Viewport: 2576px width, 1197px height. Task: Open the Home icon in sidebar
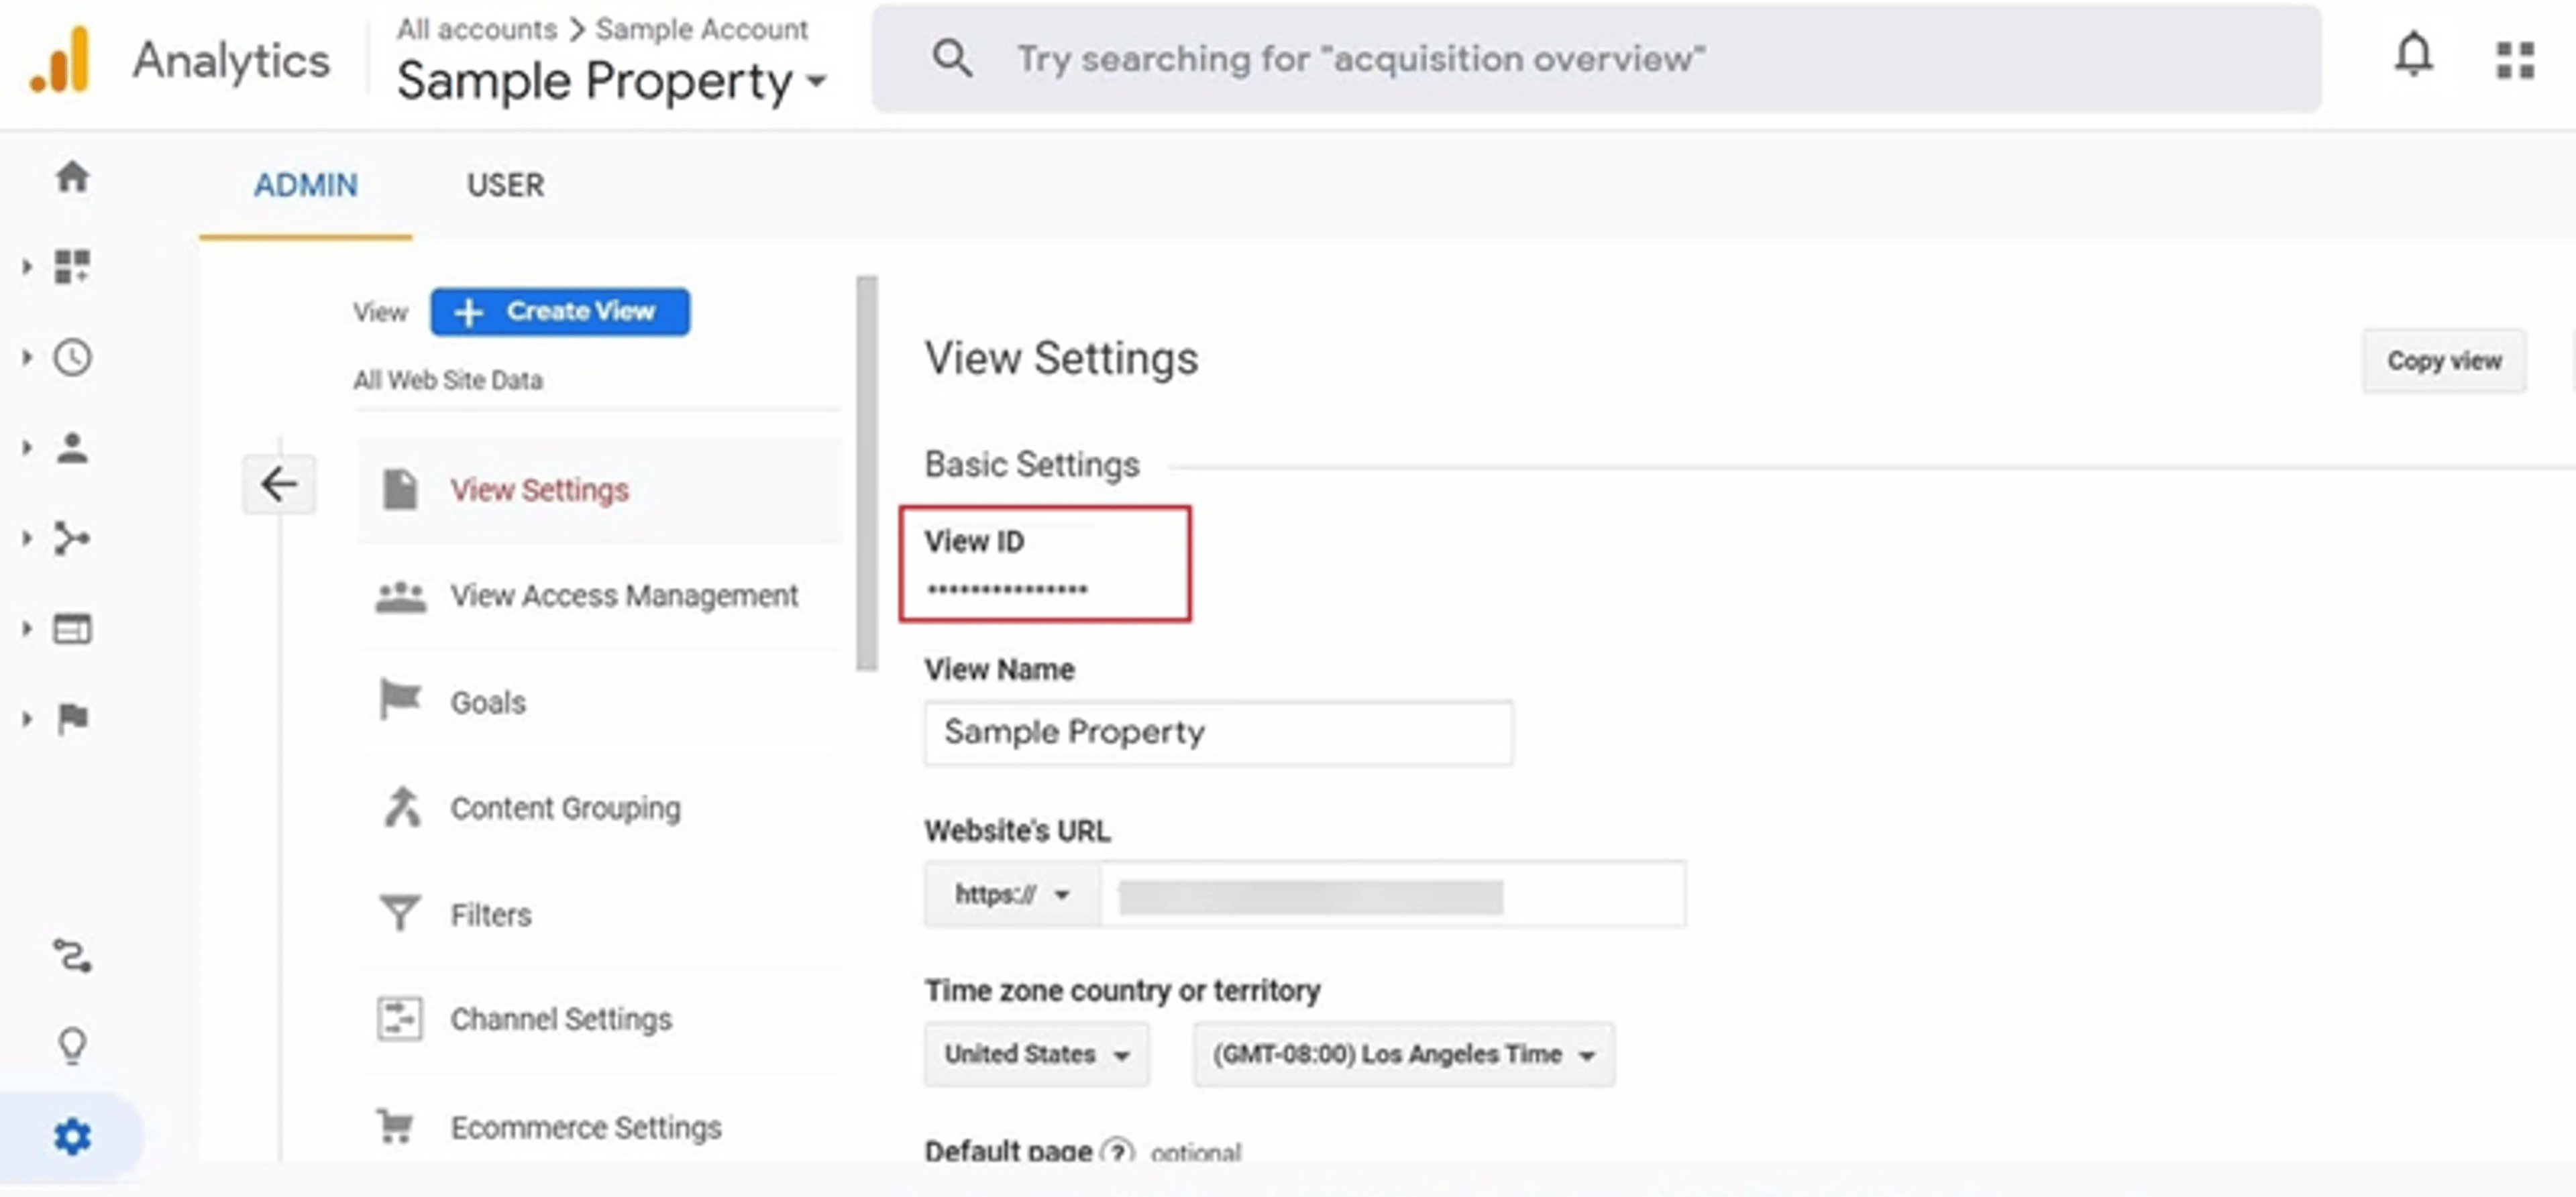click(72, 177)
